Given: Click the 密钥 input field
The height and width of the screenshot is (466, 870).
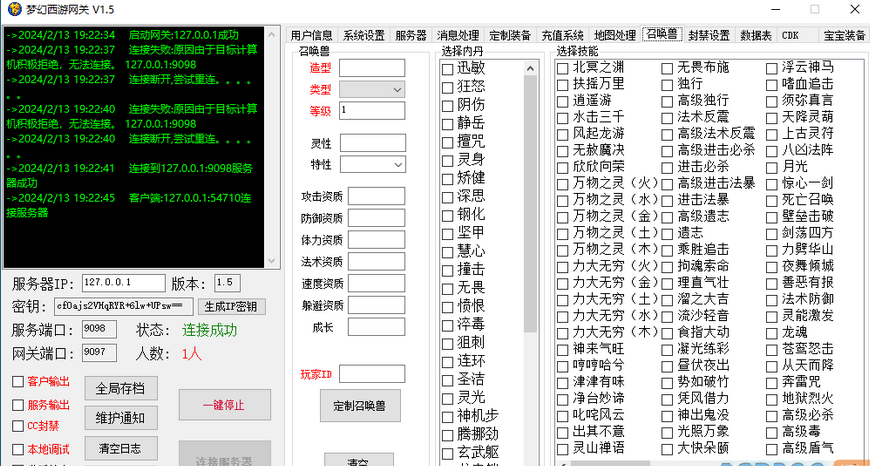Looking at the screenshot, I should tap(124, 306).
